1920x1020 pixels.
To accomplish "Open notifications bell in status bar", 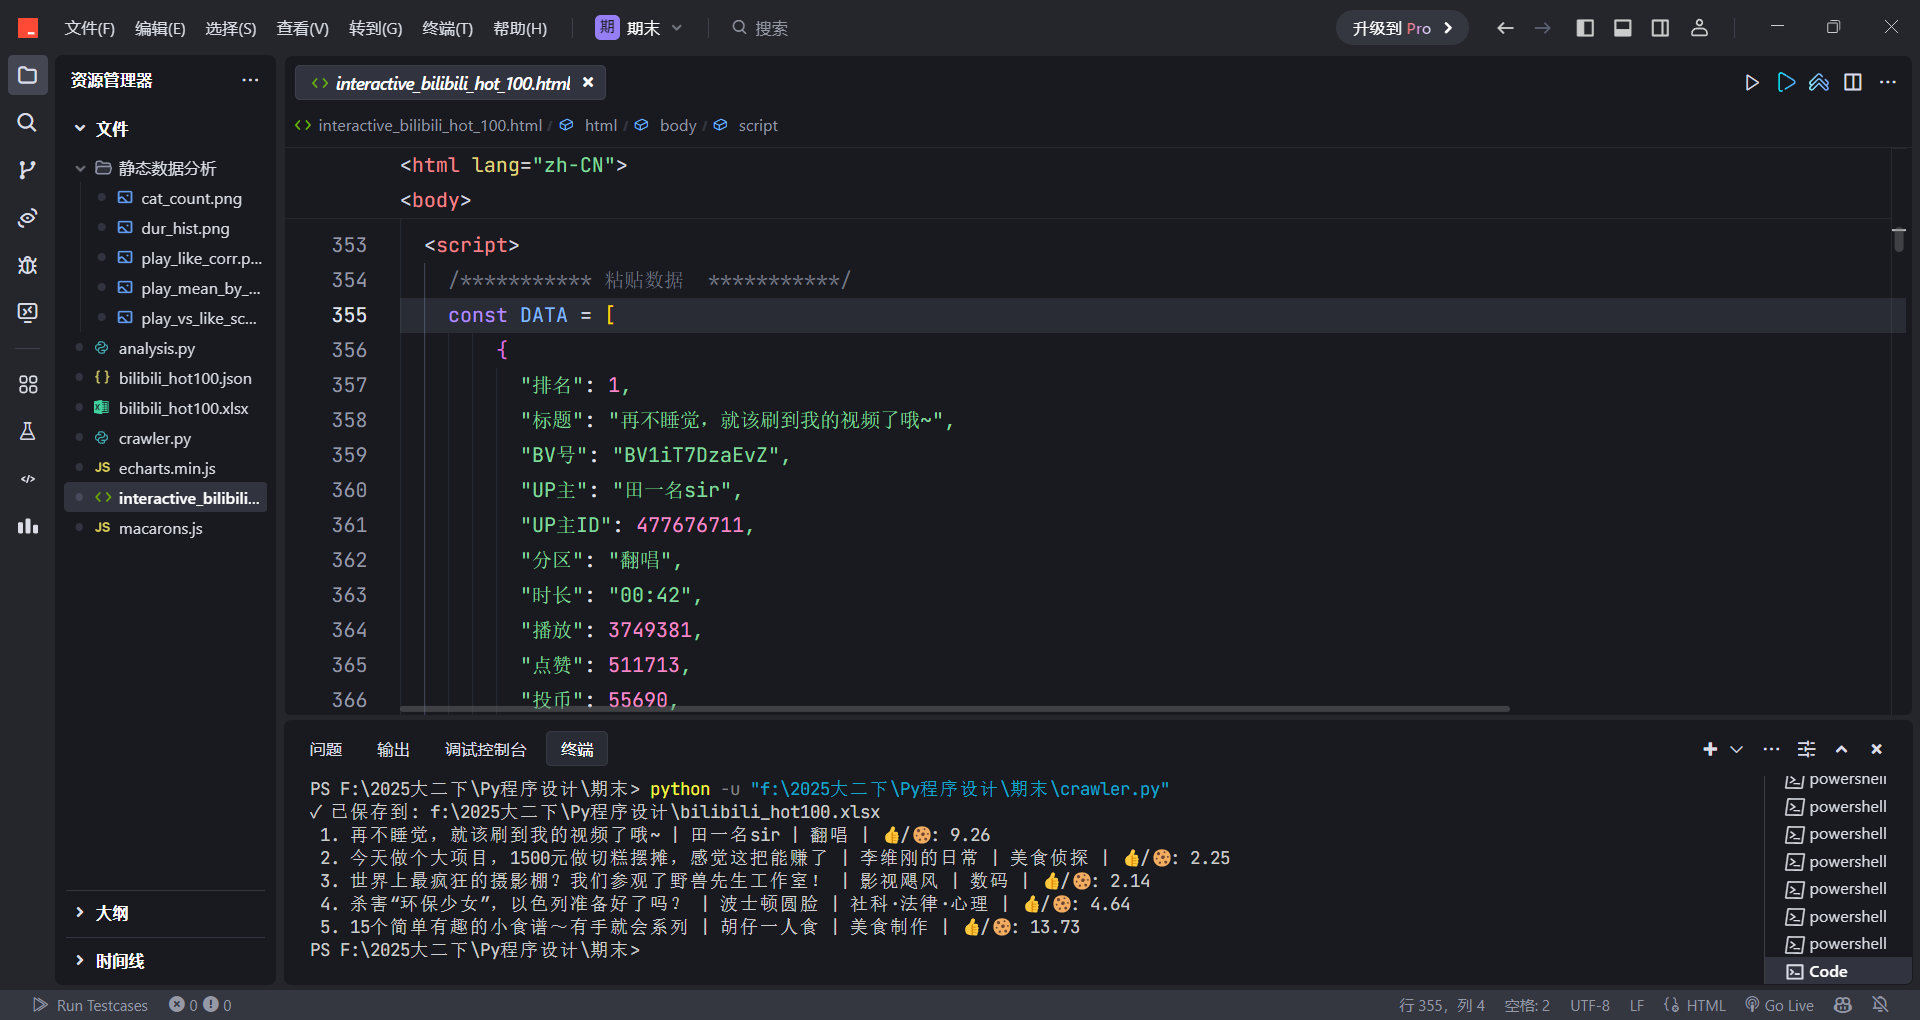I will point(1880,1005).
